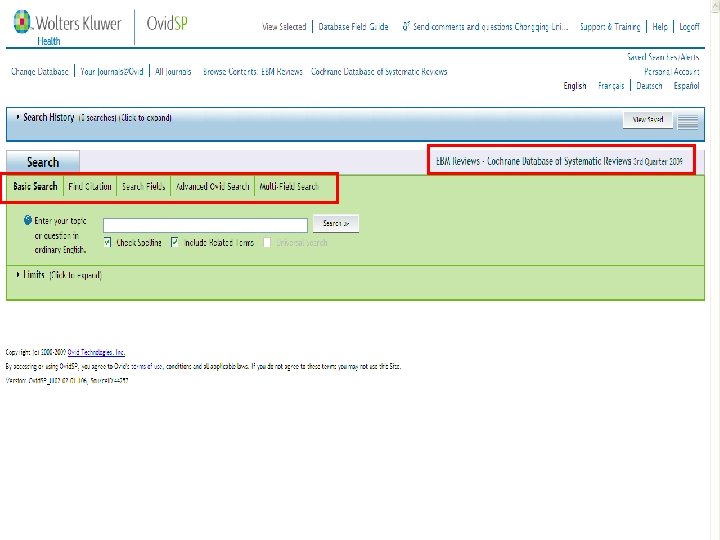Toggle the Check Spelling checkbox

coord(107,242)
